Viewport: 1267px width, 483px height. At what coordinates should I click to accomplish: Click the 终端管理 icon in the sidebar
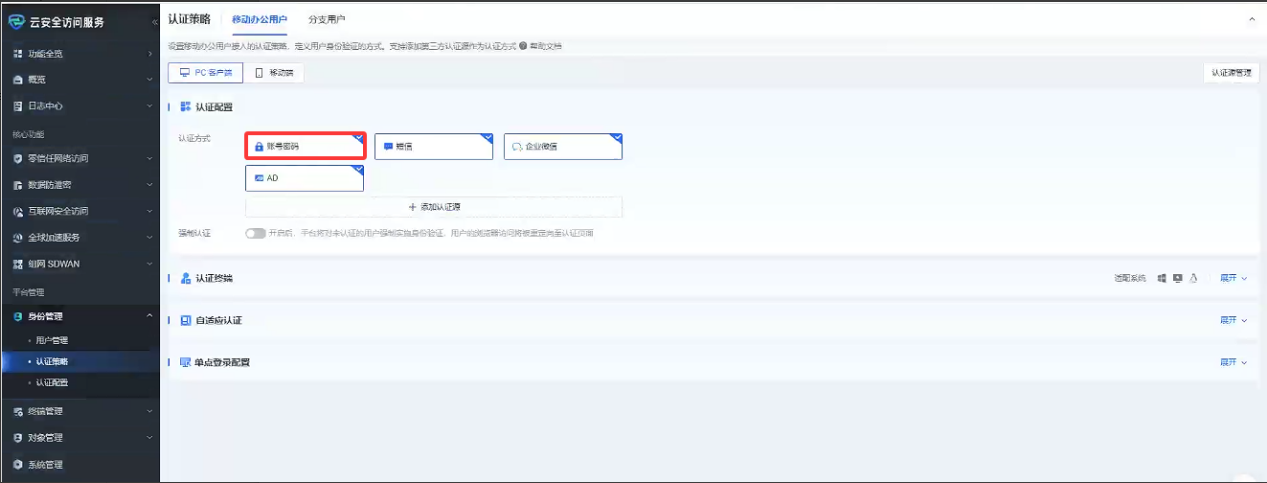18,411
